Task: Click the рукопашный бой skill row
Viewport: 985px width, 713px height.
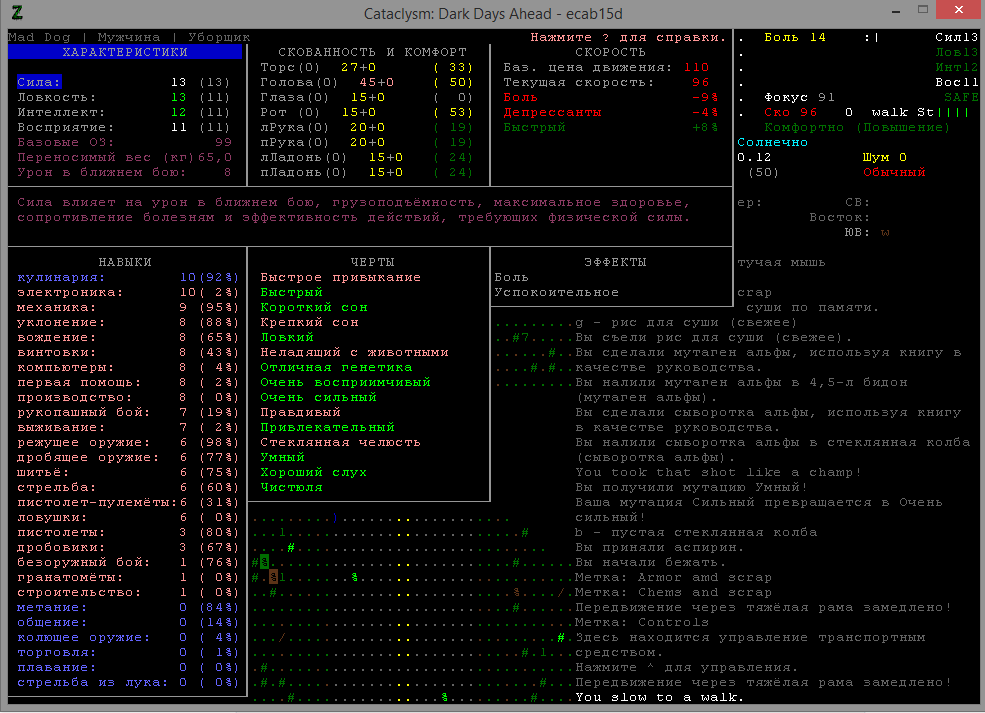Action: [x=128, y=413]
